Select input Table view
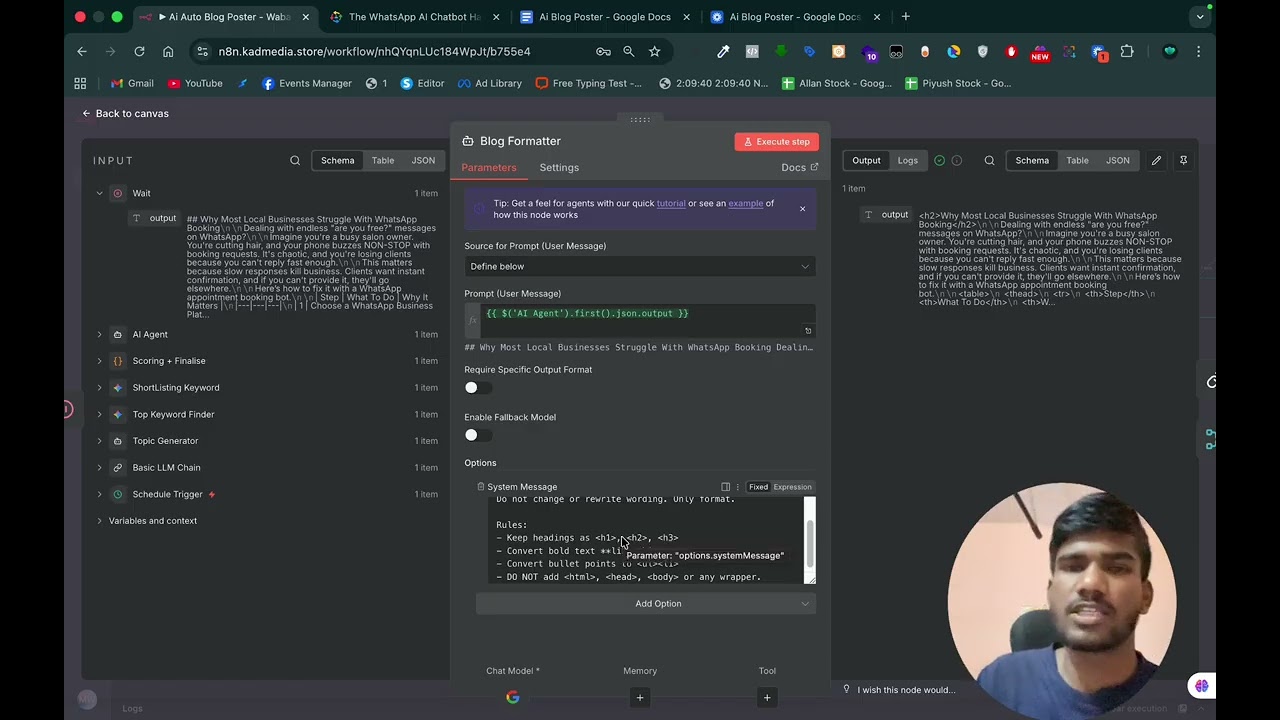Screen dimensions: 1280x720 [383, 160]
